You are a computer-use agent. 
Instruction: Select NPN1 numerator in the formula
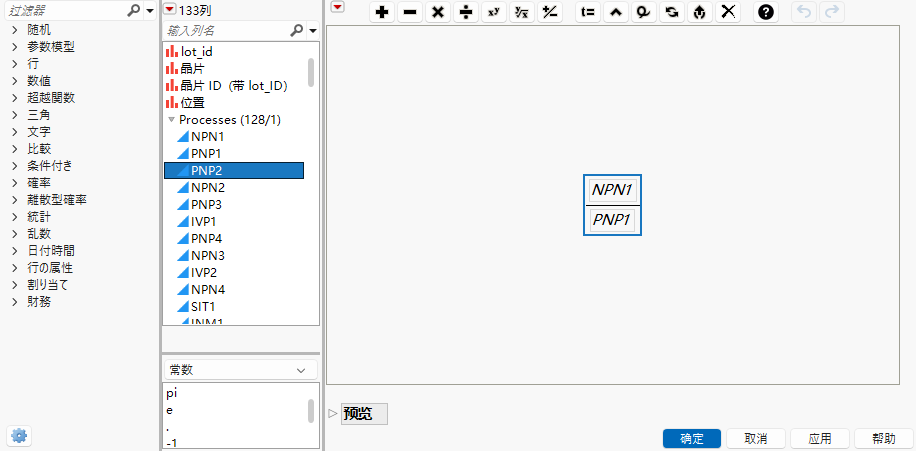612,190
